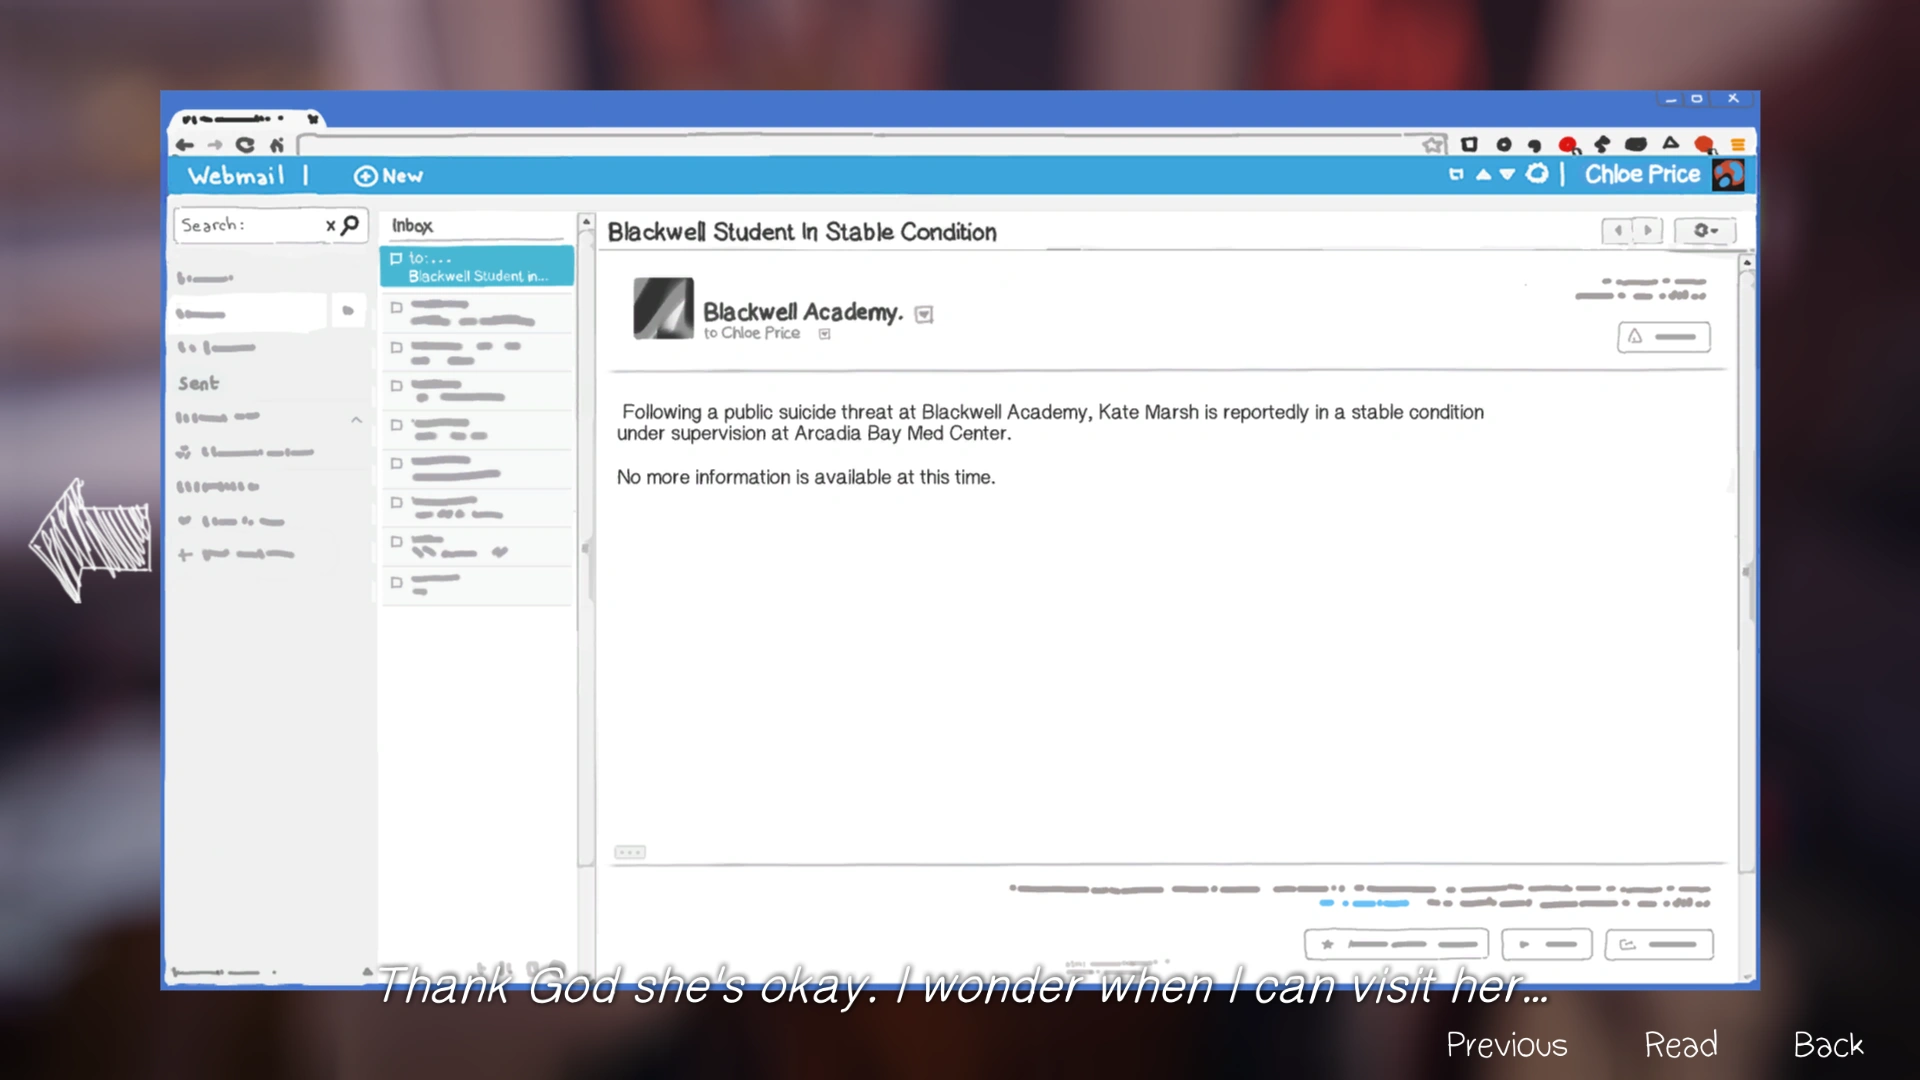Click the Chloe Price avatar picture
Screen dimensions: 1920x1080
(x=1728, y=175)
